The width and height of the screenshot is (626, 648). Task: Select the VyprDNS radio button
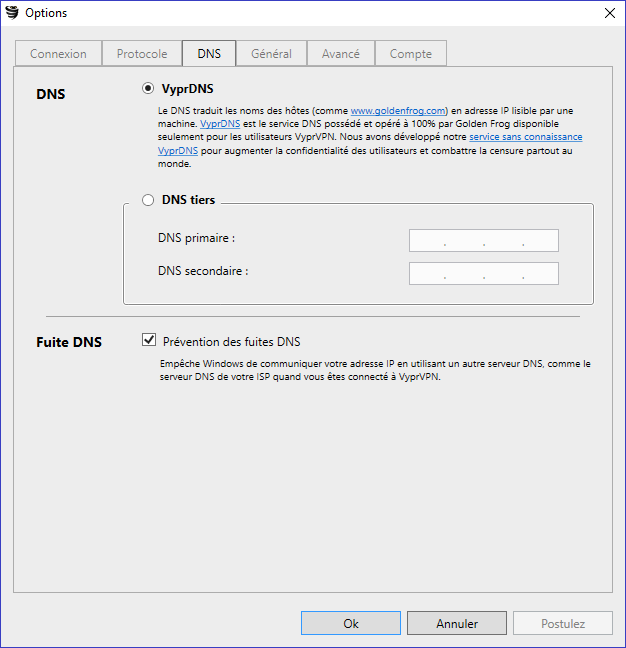pos(148,88)
